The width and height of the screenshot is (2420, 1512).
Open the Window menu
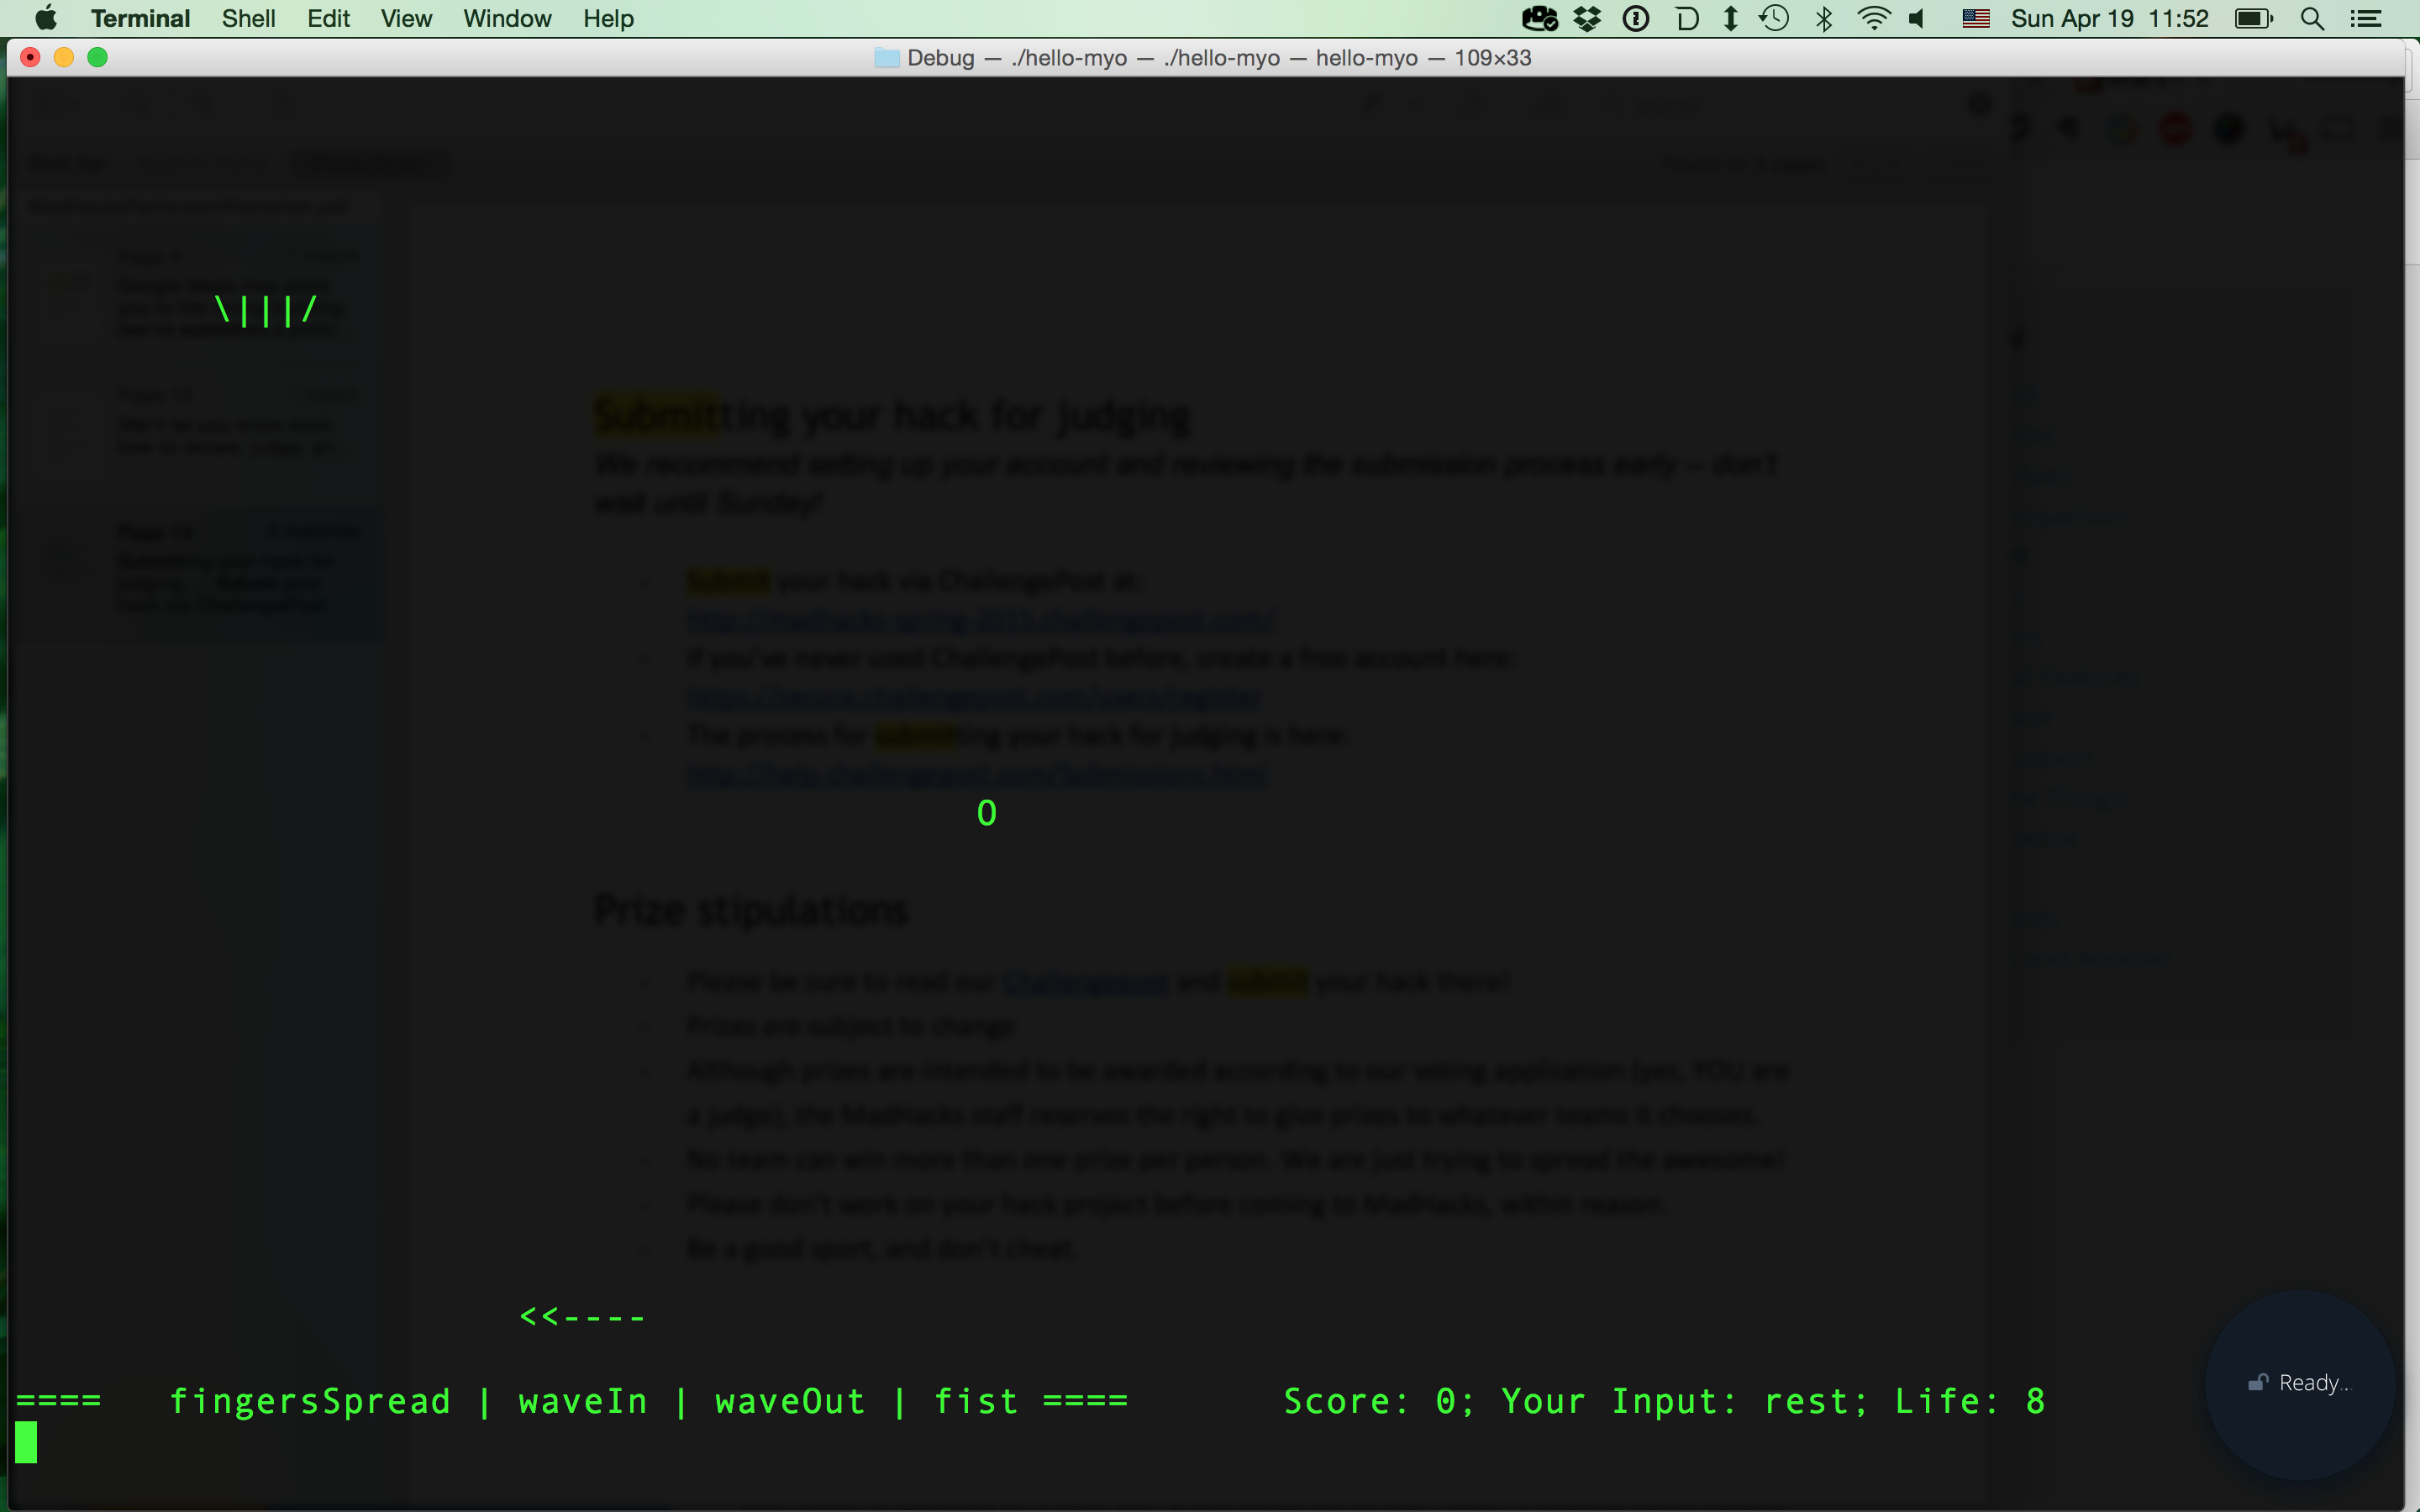pos(507,19)
